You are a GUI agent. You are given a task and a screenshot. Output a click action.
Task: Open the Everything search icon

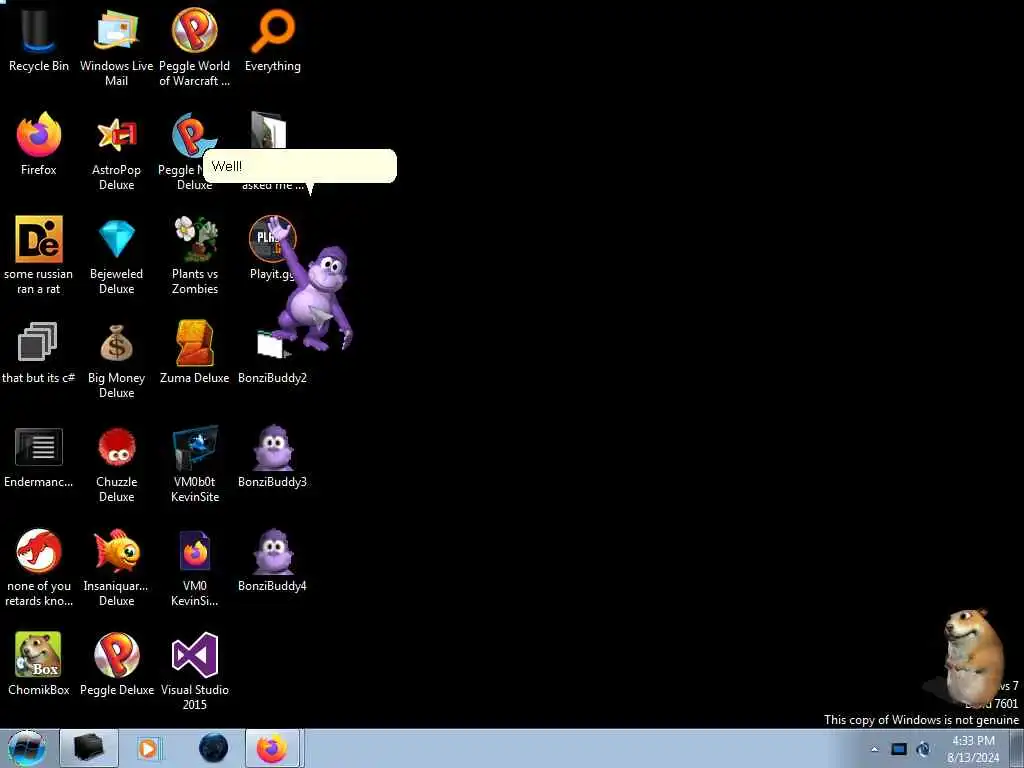pyautogui.click(x=273, y=40)
